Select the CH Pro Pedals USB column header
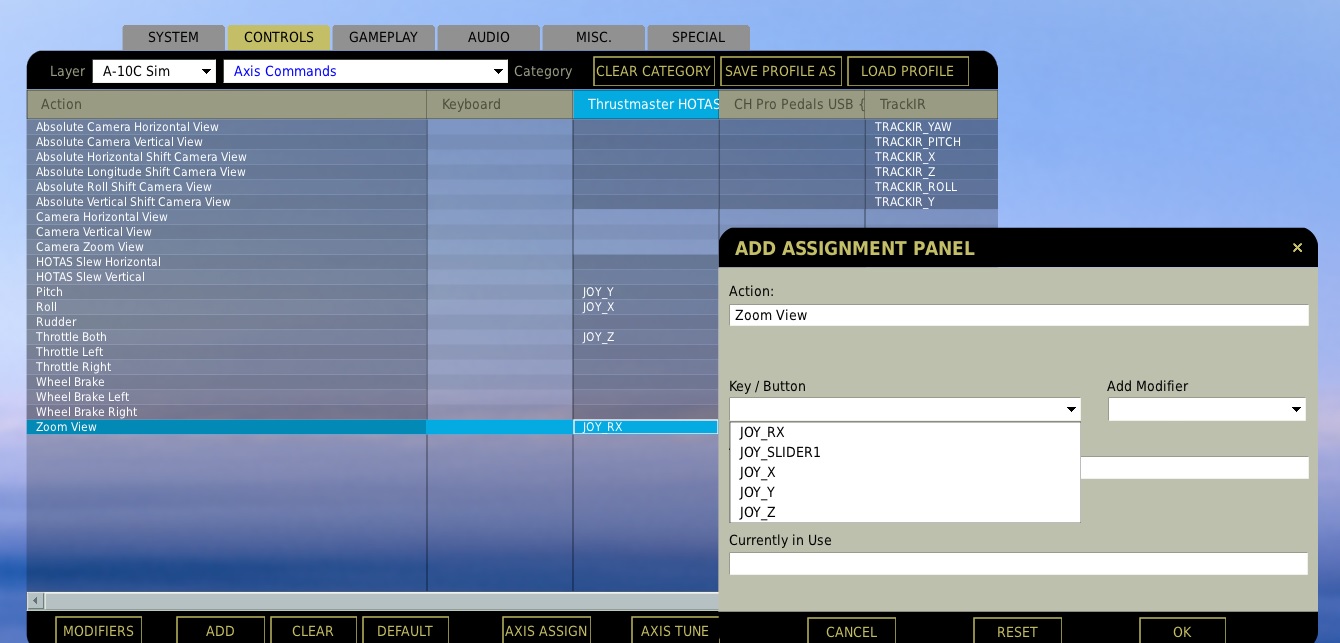The width and height of the screenshot is (1340, 643). tap(792, 104)
